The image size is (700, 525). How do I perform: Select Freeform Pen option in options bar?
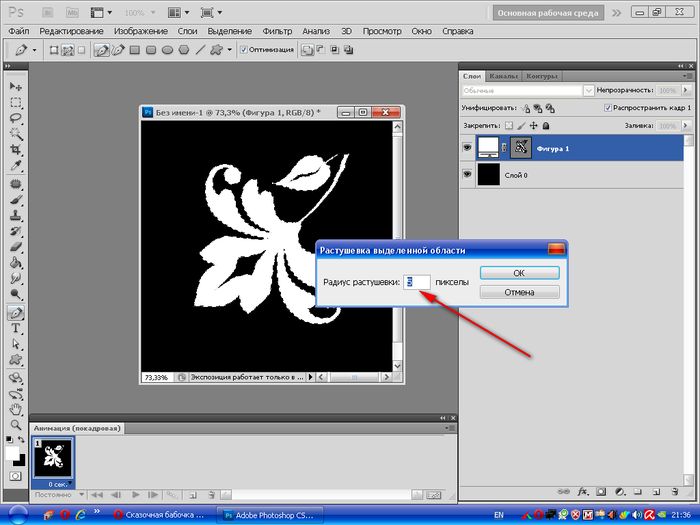pyautogui.click(x=118, y=50)
